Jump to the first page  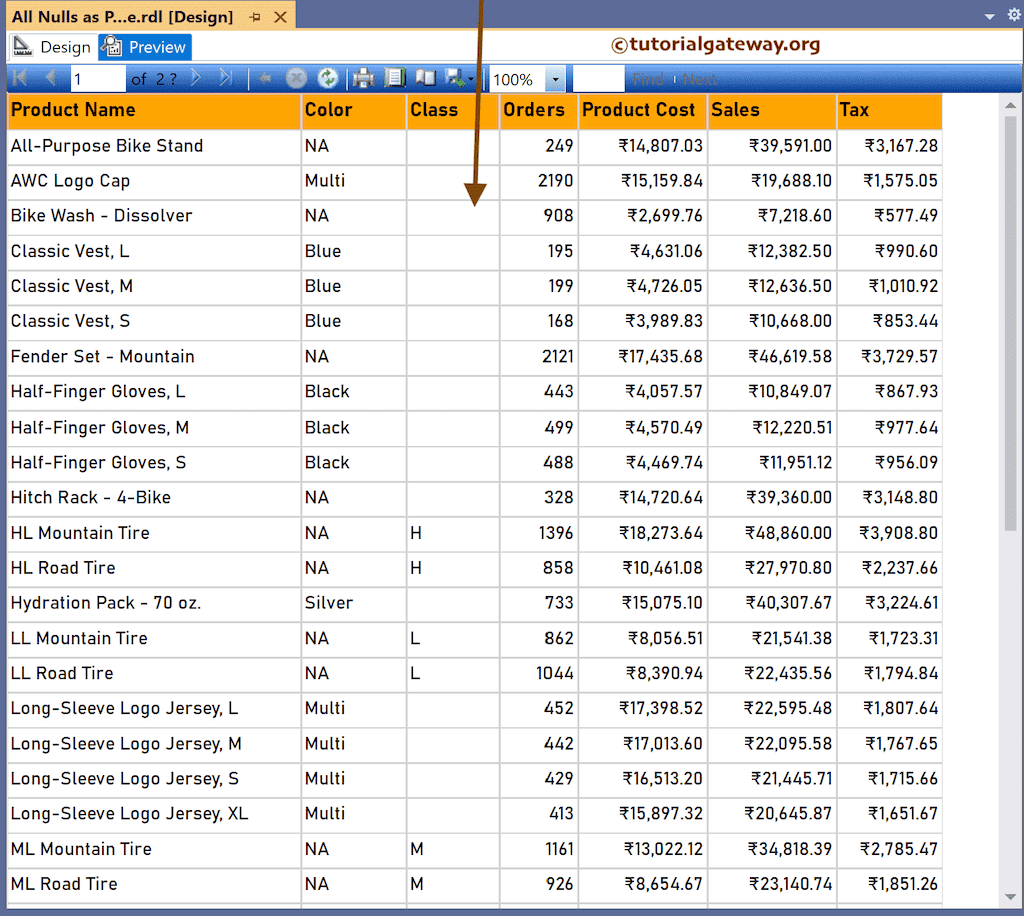click(19, 78)
